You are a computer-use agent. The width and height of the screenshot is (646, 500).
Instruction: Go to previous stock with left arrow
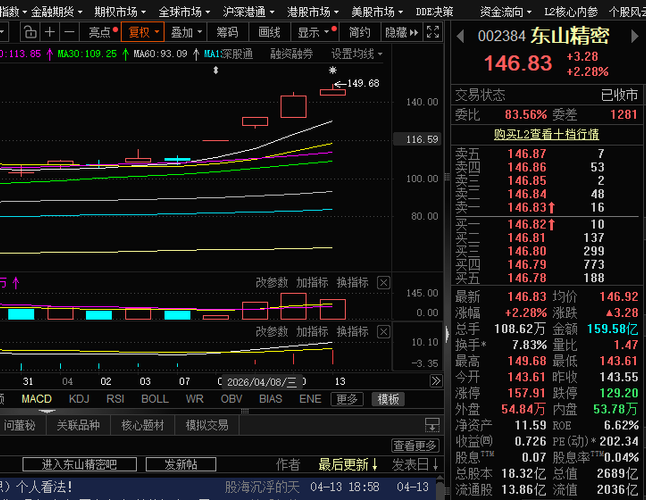pos(461,37)
